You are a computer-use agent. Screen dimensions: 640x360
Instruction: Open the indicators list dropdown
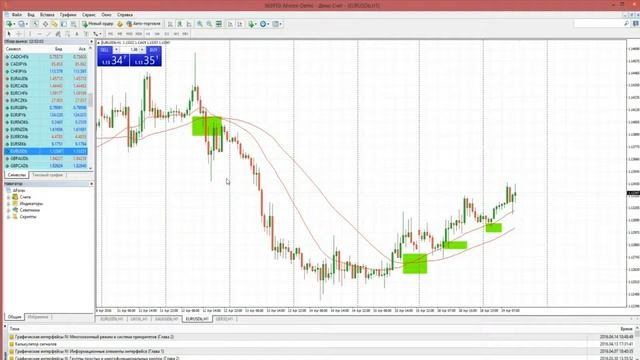[253, 24]
